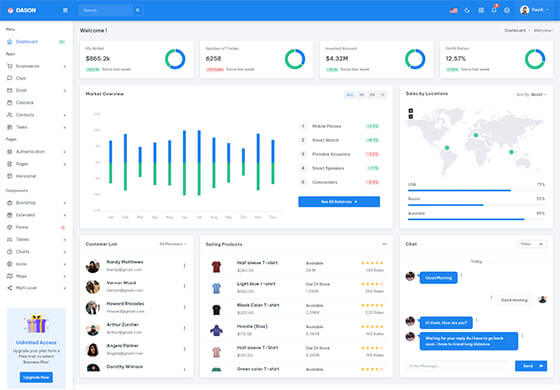Toggle dark mode moon icon in header
This screenshot has width=560, height=390.
(467, 10)
